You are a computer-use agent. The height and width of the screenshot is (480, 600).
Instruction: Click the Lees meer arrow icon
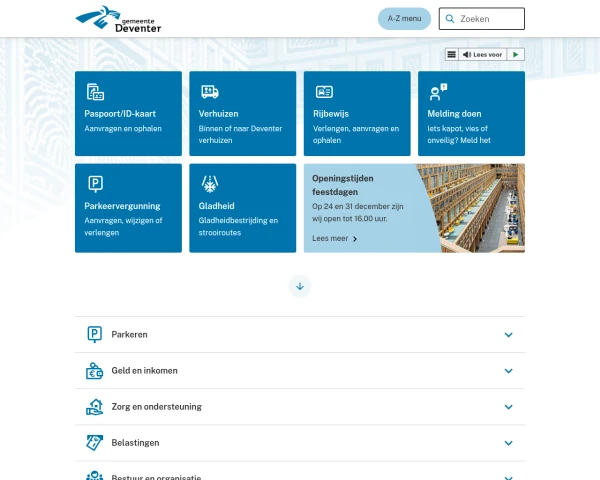pos(355,239)
